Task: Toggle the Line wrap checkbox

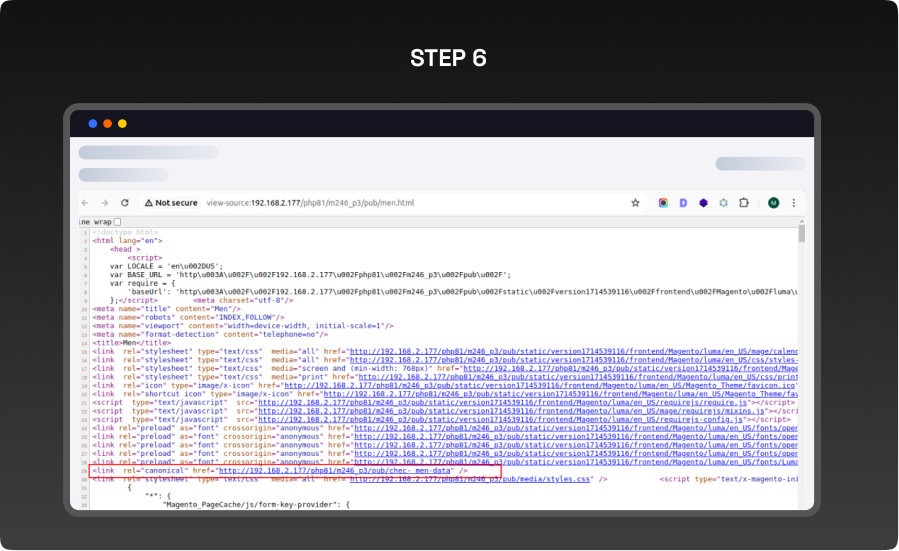Action: click(x=117, y=222)
